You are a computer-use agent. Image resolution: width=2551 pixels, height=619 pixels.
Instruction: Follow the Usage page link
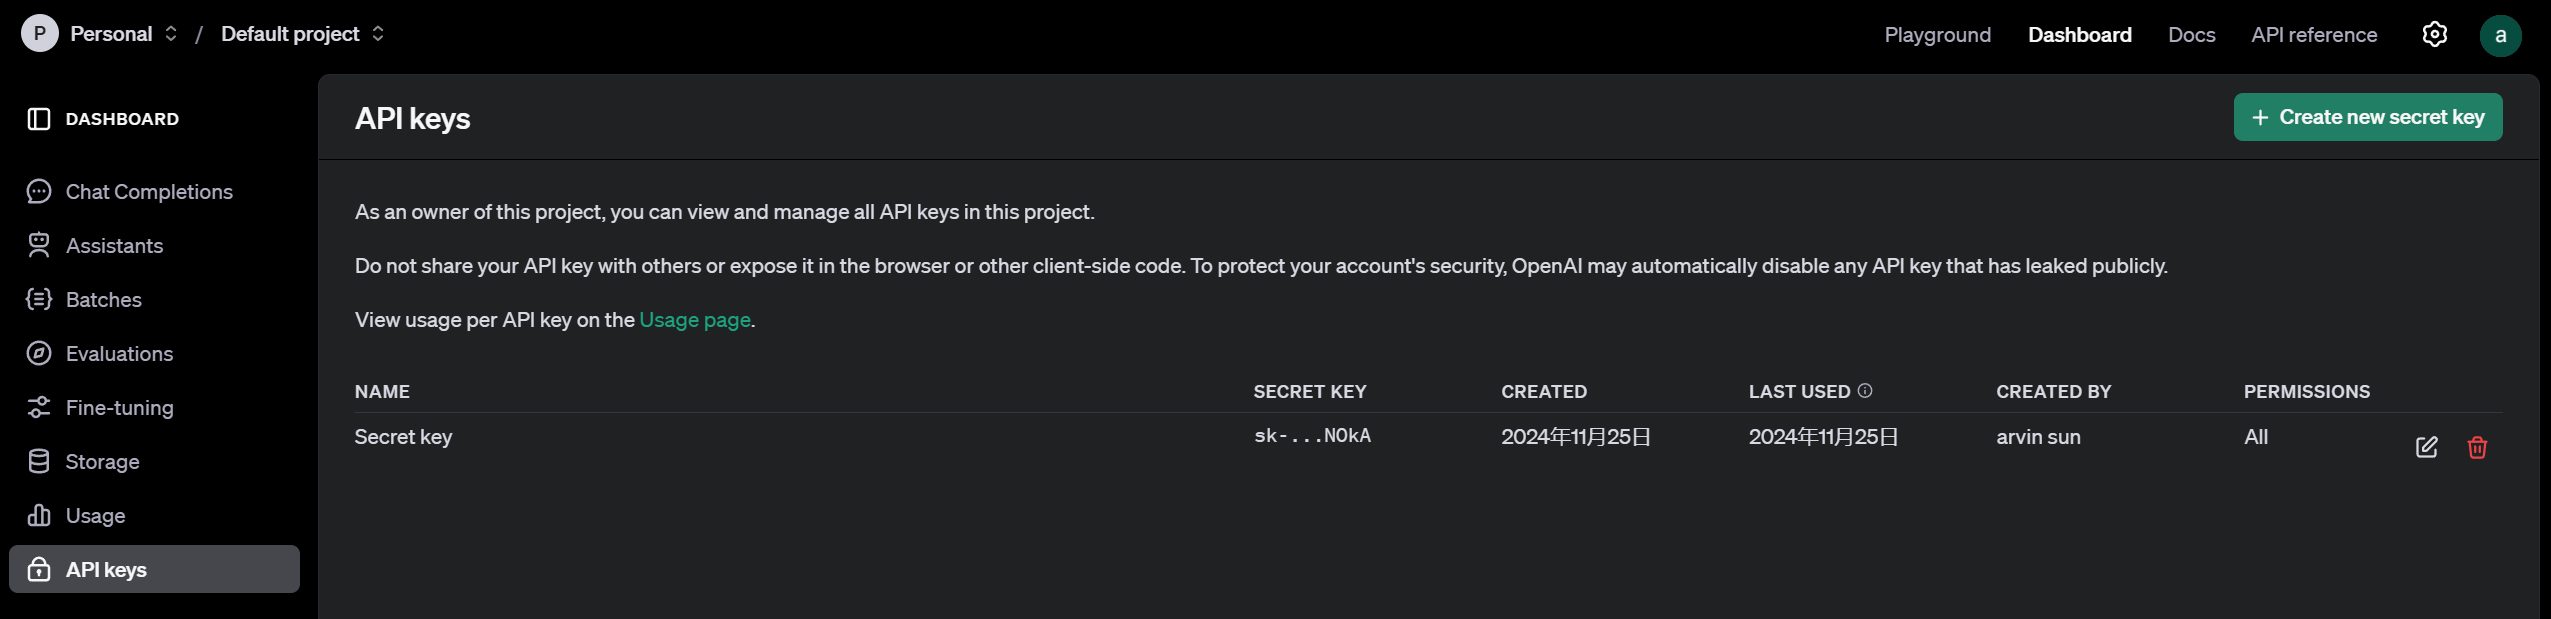(x=694, y=320)
